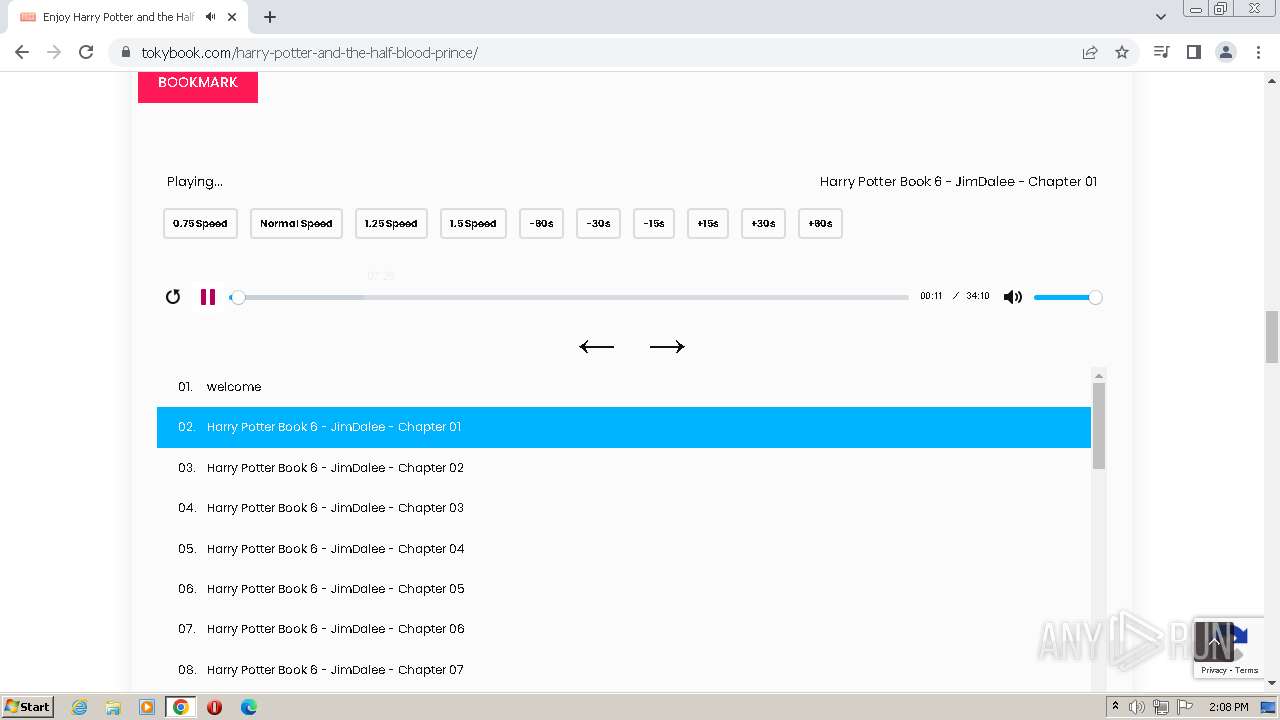Go back in browser history
The height and width of the screenshot is (720, 1280).
22,52
